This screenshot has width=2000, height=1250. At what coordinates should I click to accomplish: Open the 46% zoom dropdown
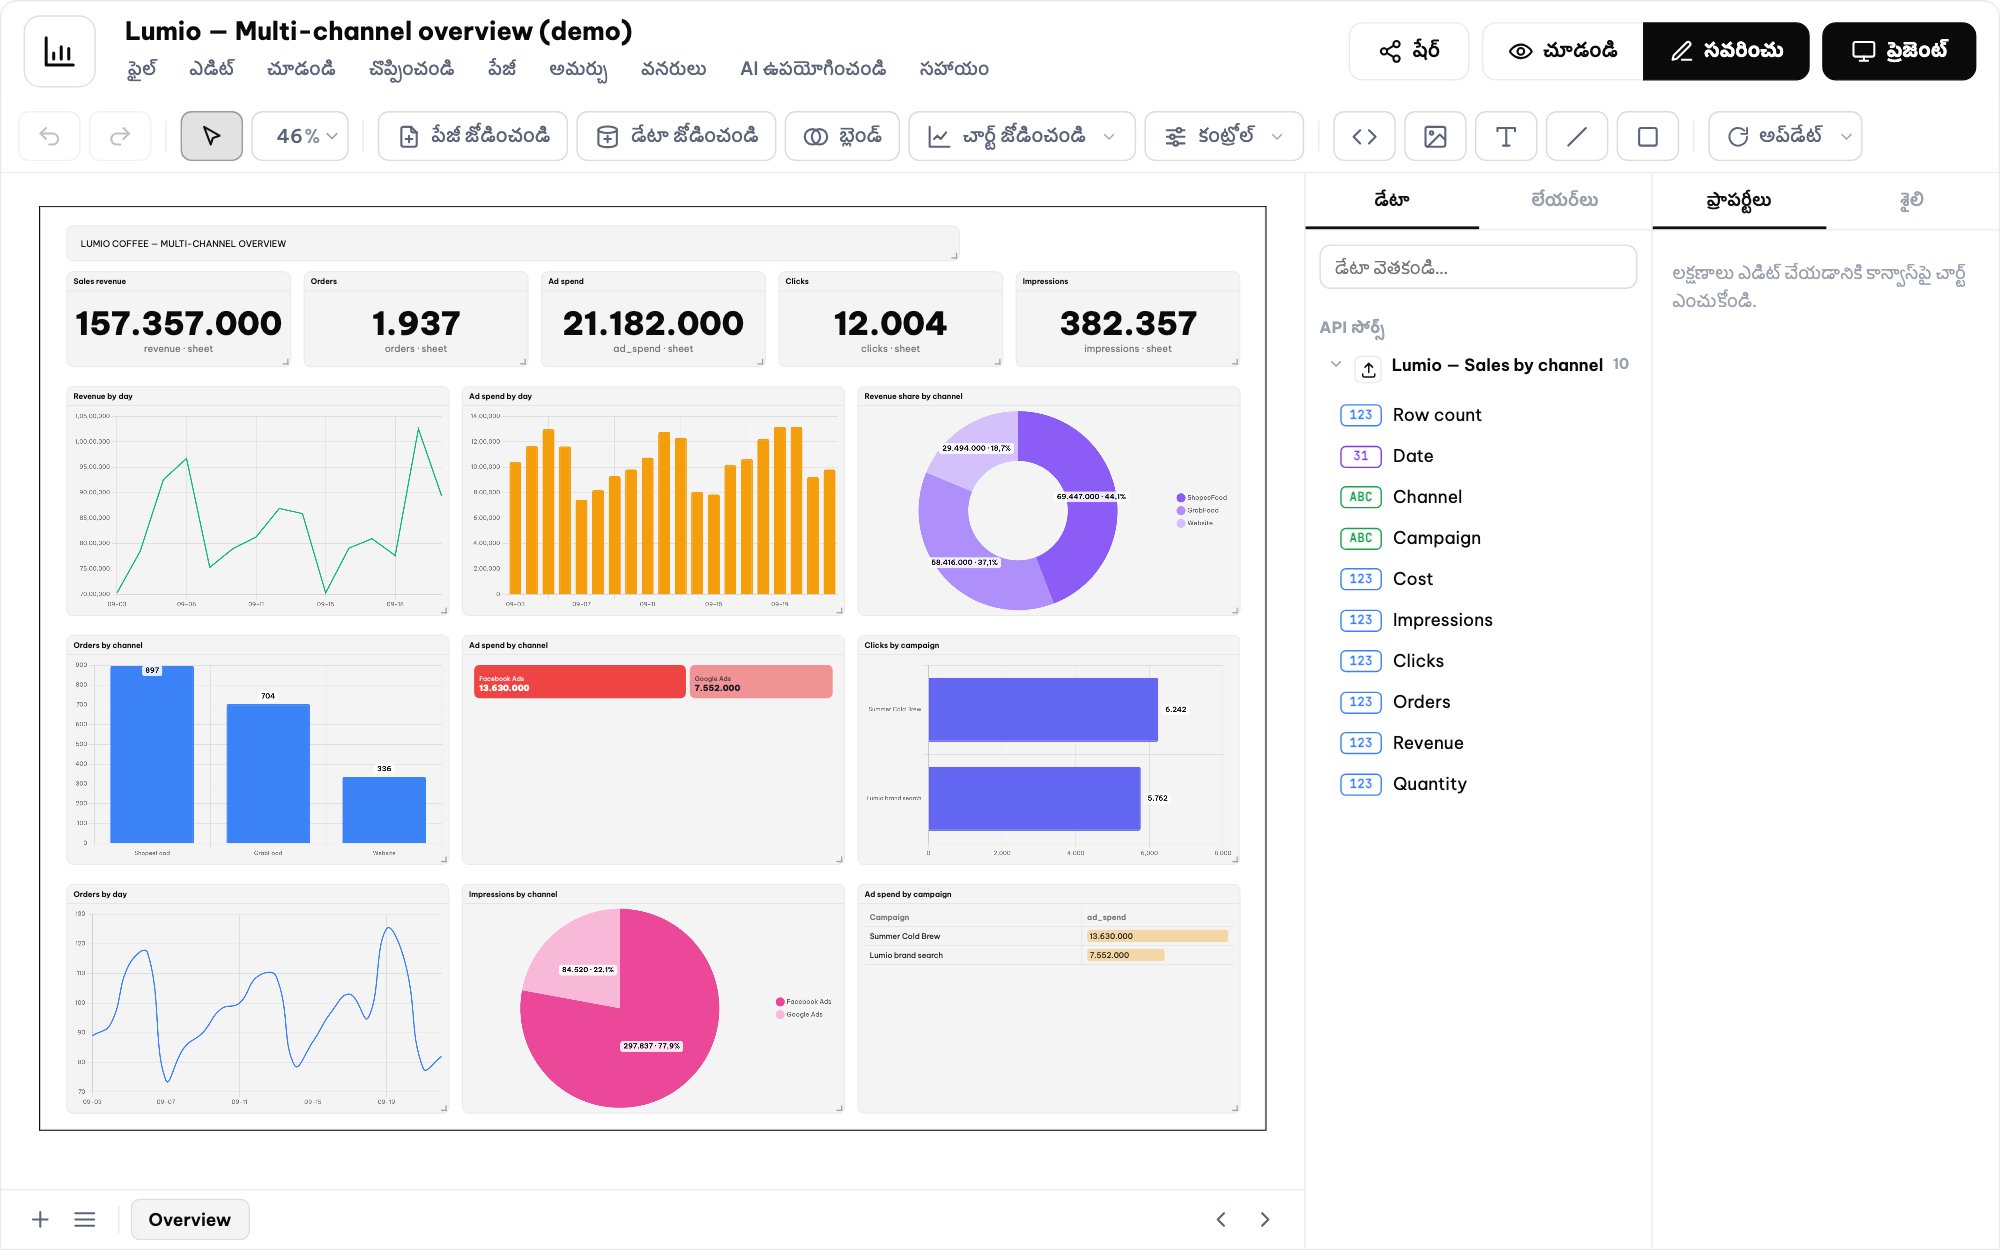(300, 136)
